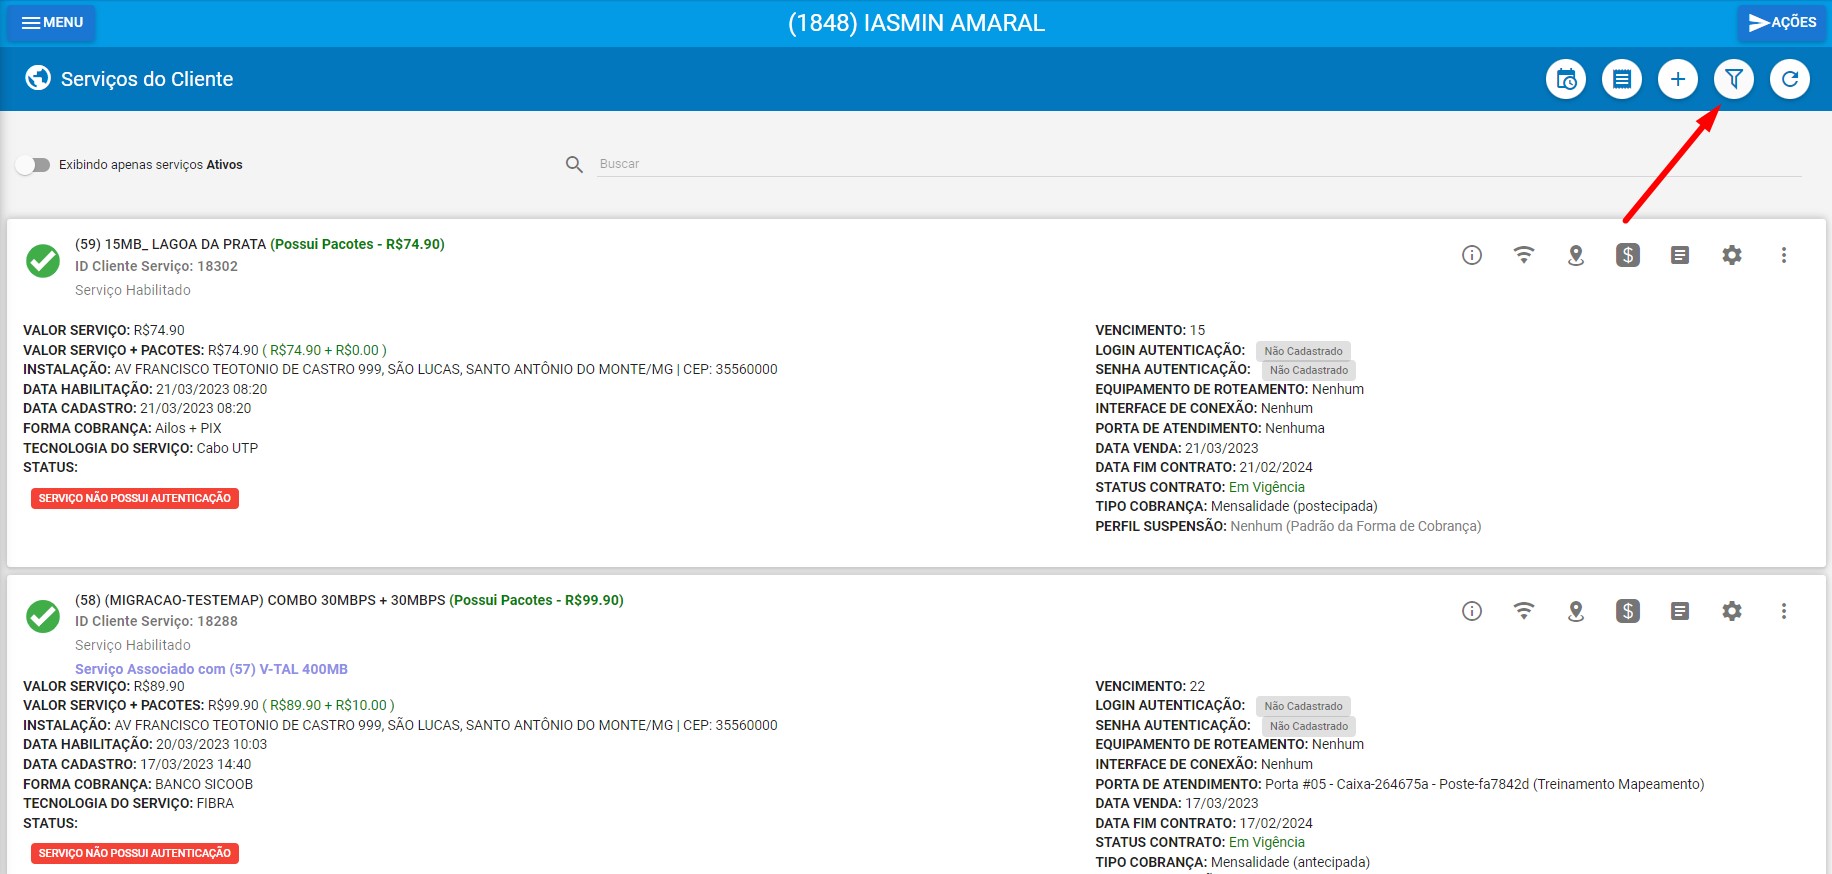Viewport: 1832px width, 874px height.
Task: Click ID Cliente Serviço: 18288 text
Action: (156, 621)
